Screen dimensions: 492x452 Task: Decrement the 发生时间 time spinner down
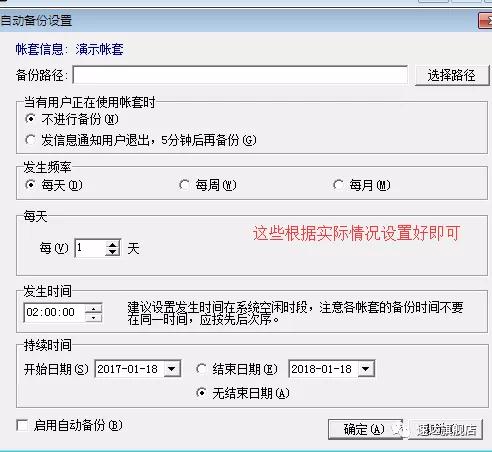tap(93, 317)
